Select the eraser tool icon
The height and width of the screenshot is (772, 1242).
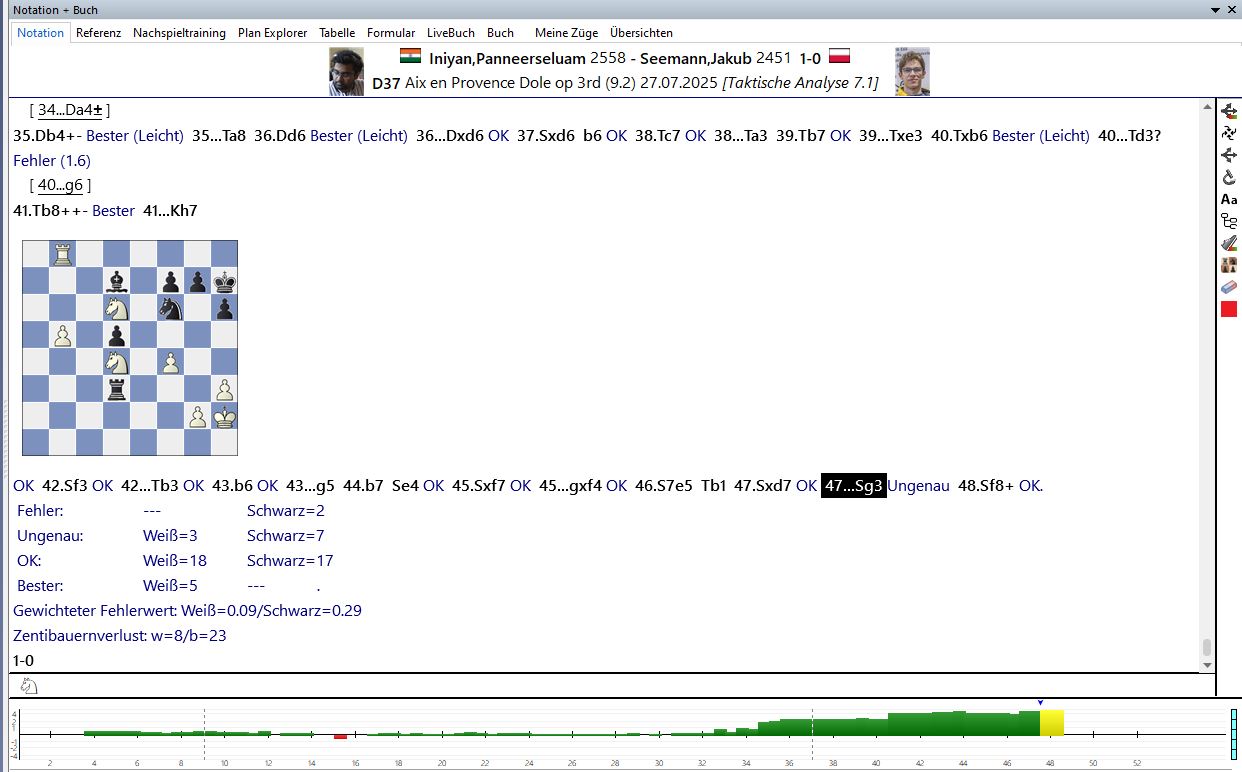[1229, 287]
